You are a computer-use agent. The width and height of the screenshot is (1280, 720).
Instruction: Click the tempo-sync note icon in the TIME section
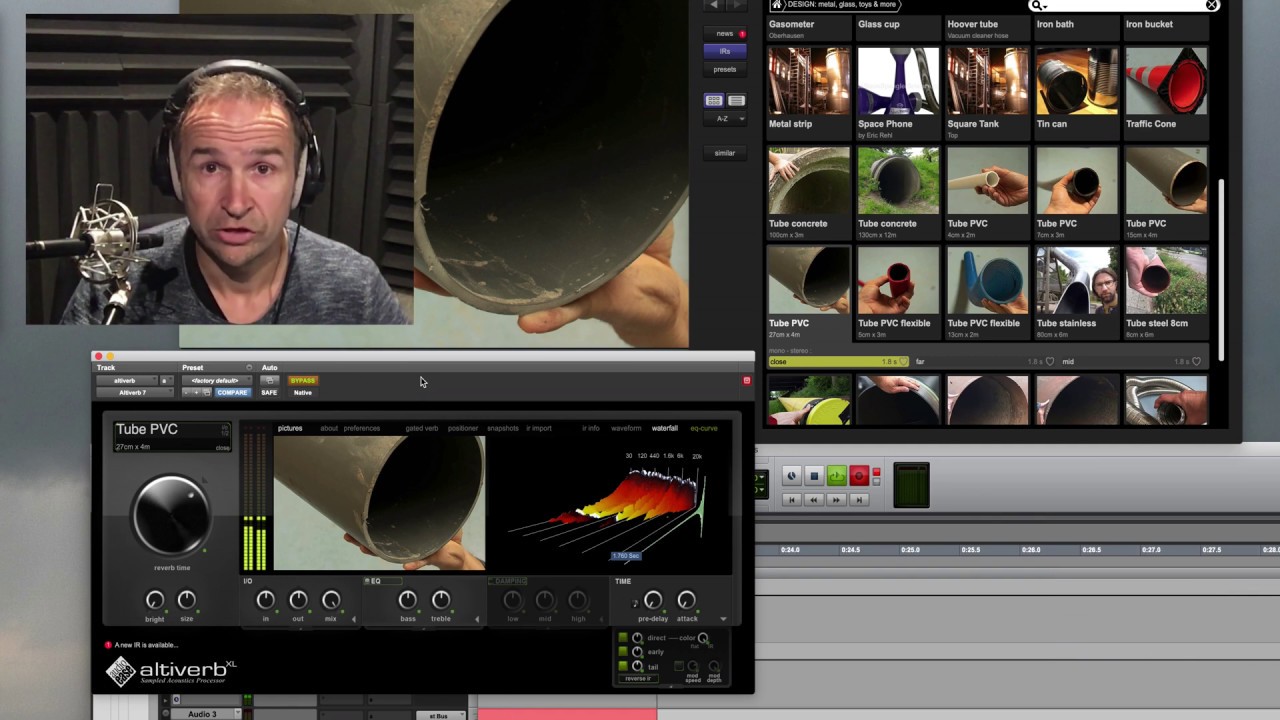(x=635, y=603)
